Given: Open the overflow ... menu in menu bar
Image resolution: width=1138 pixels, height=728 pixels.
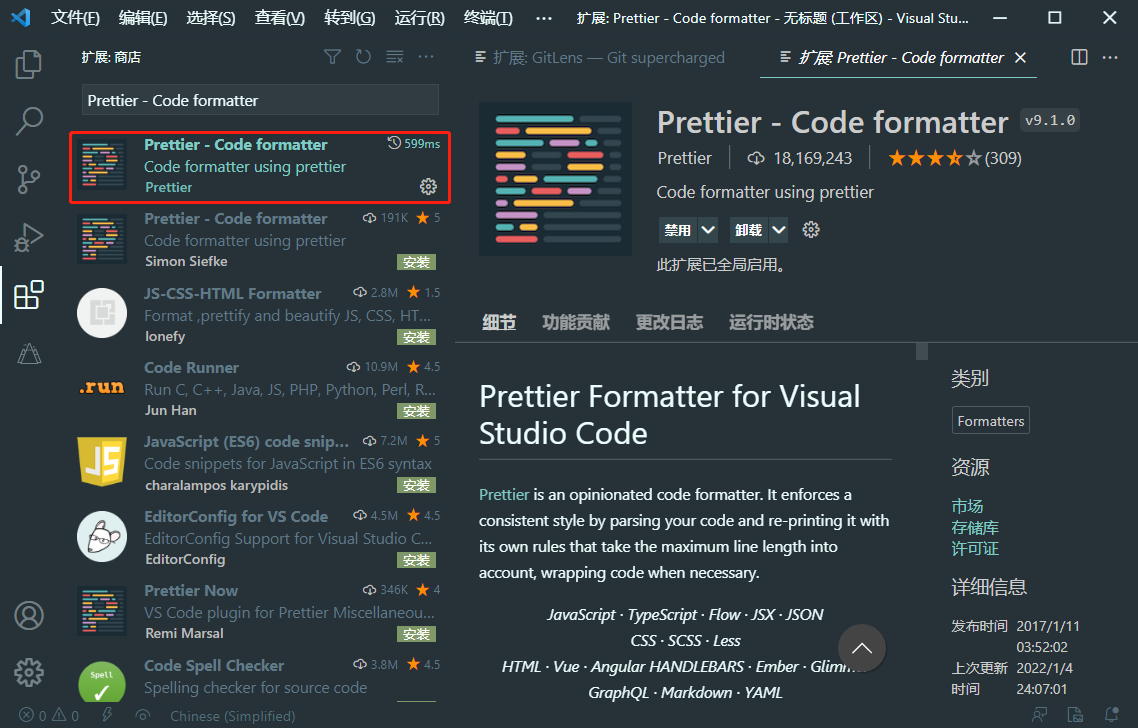Looking at the screenshot, I should pos(544,18).
